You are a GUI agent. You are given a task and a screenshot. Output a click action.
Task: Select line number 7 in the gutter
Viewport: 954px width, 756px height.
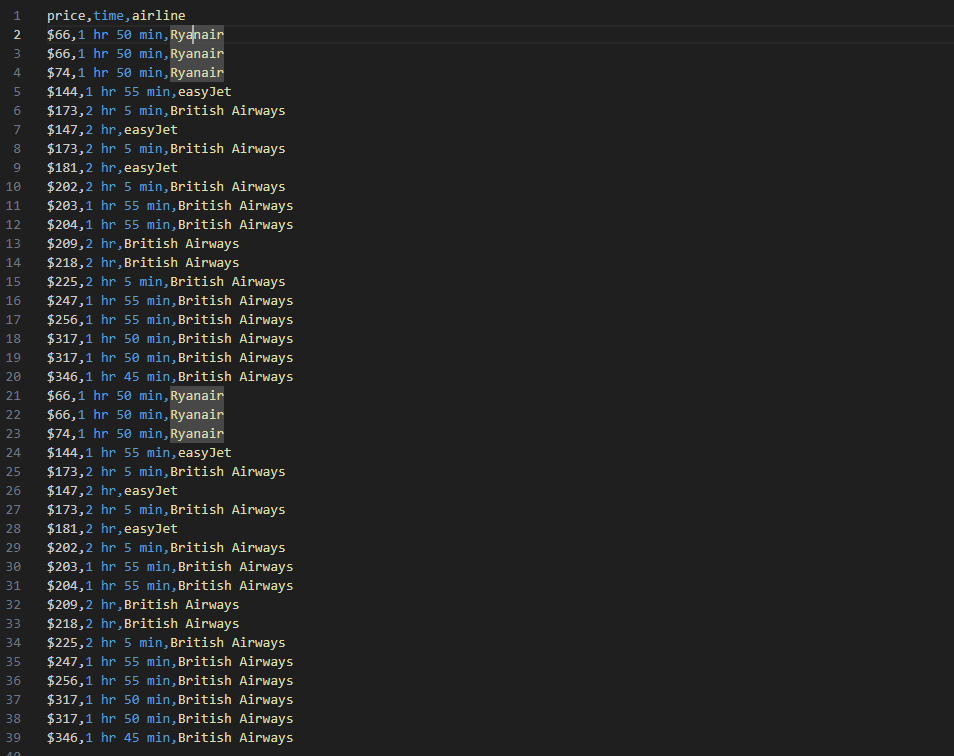(x=17, y=130)
